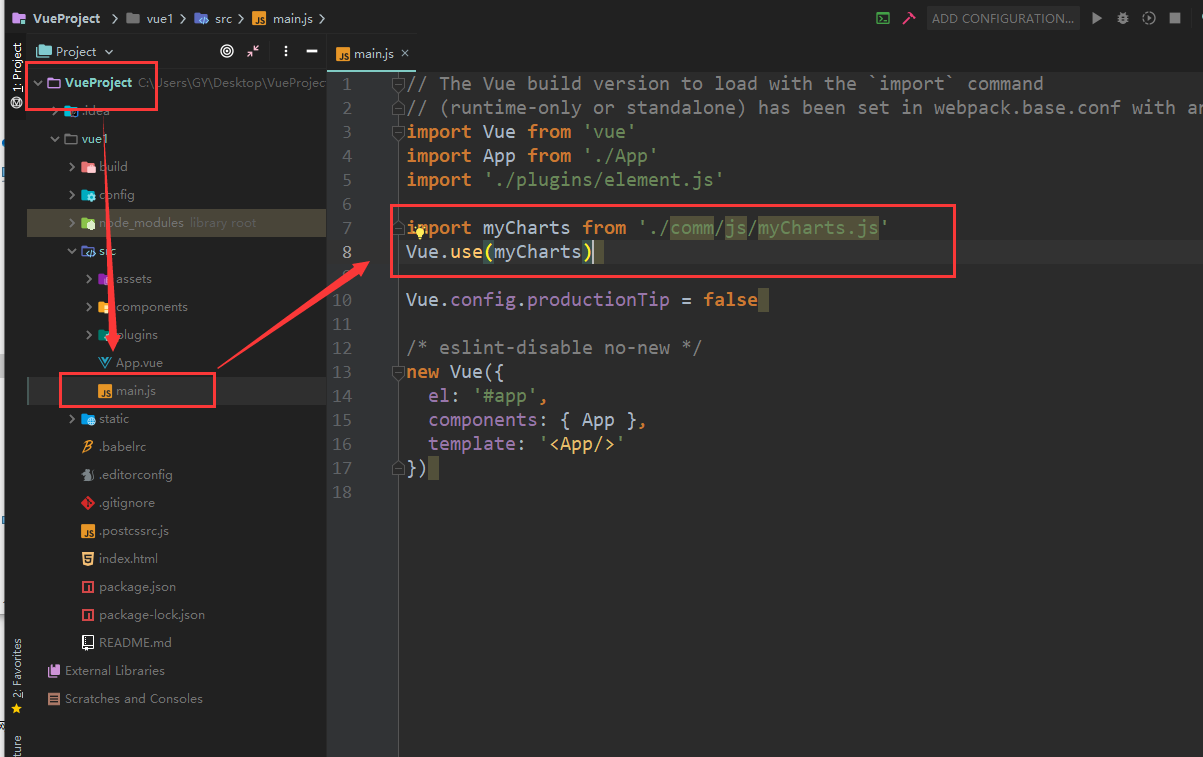1203x757 pixels.
Task: Expand the node_modules folder
Action: [x=72, y=223]
